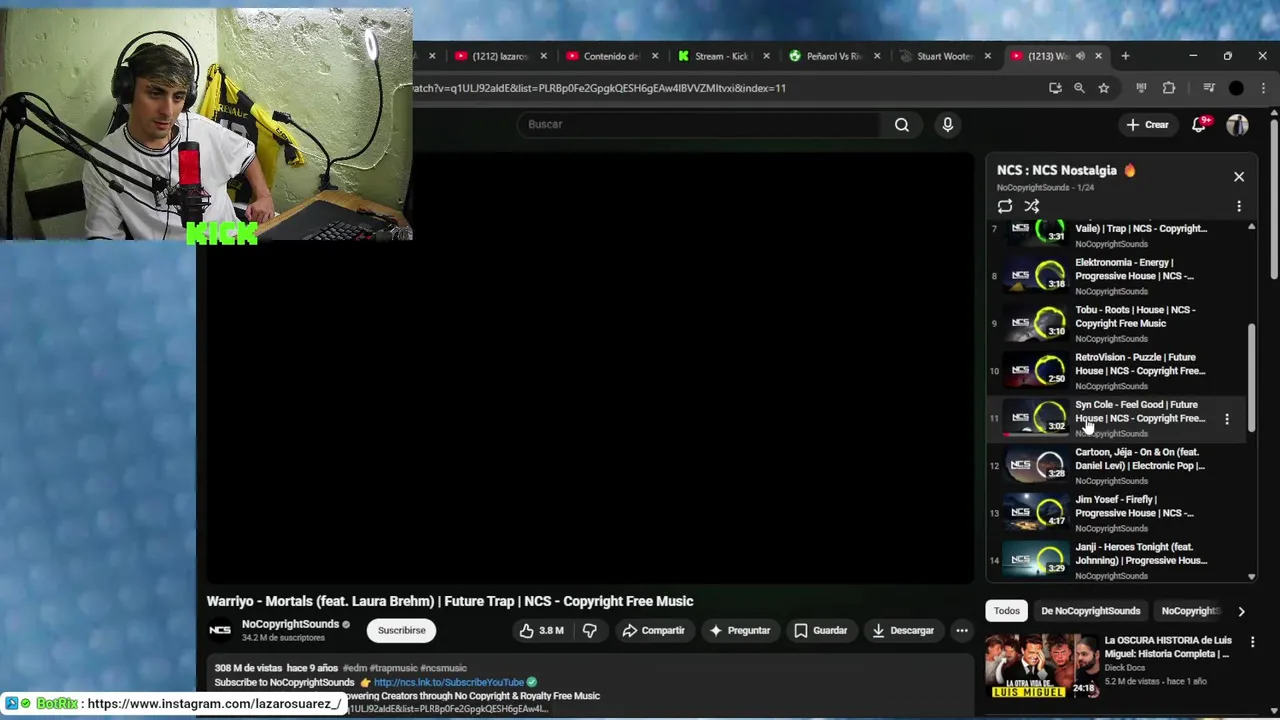Click thumbnail of 3:28 On & On video

1035,465
